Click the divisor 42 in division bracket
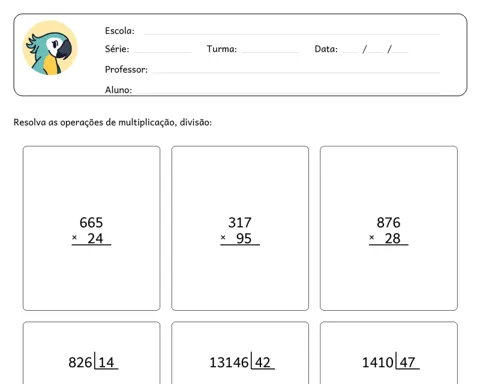480x384 pixels. coord(263,362)
